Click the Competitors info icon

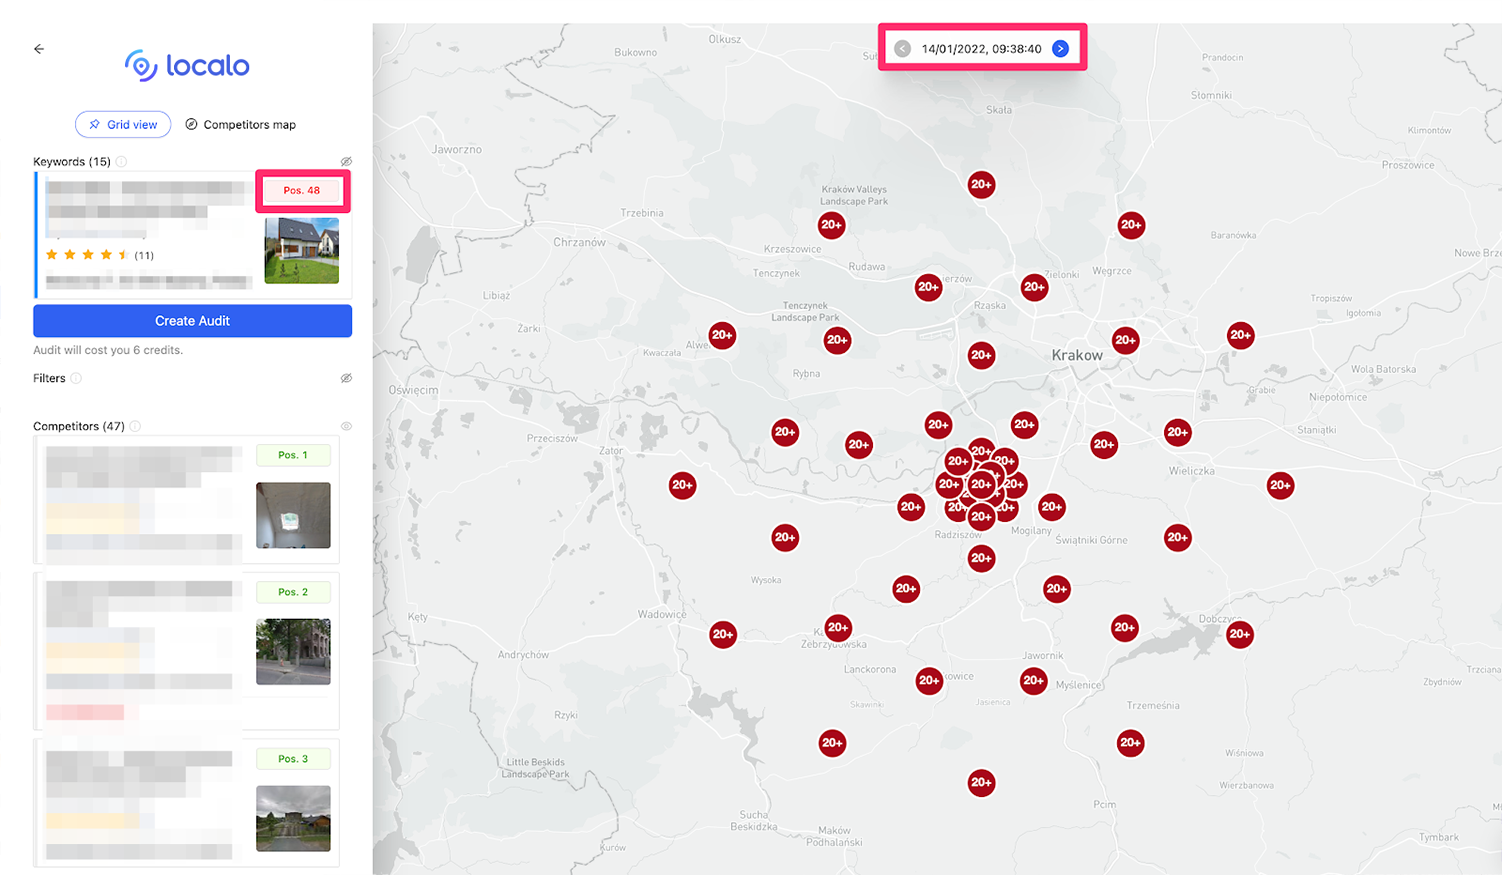pos(135,427)
